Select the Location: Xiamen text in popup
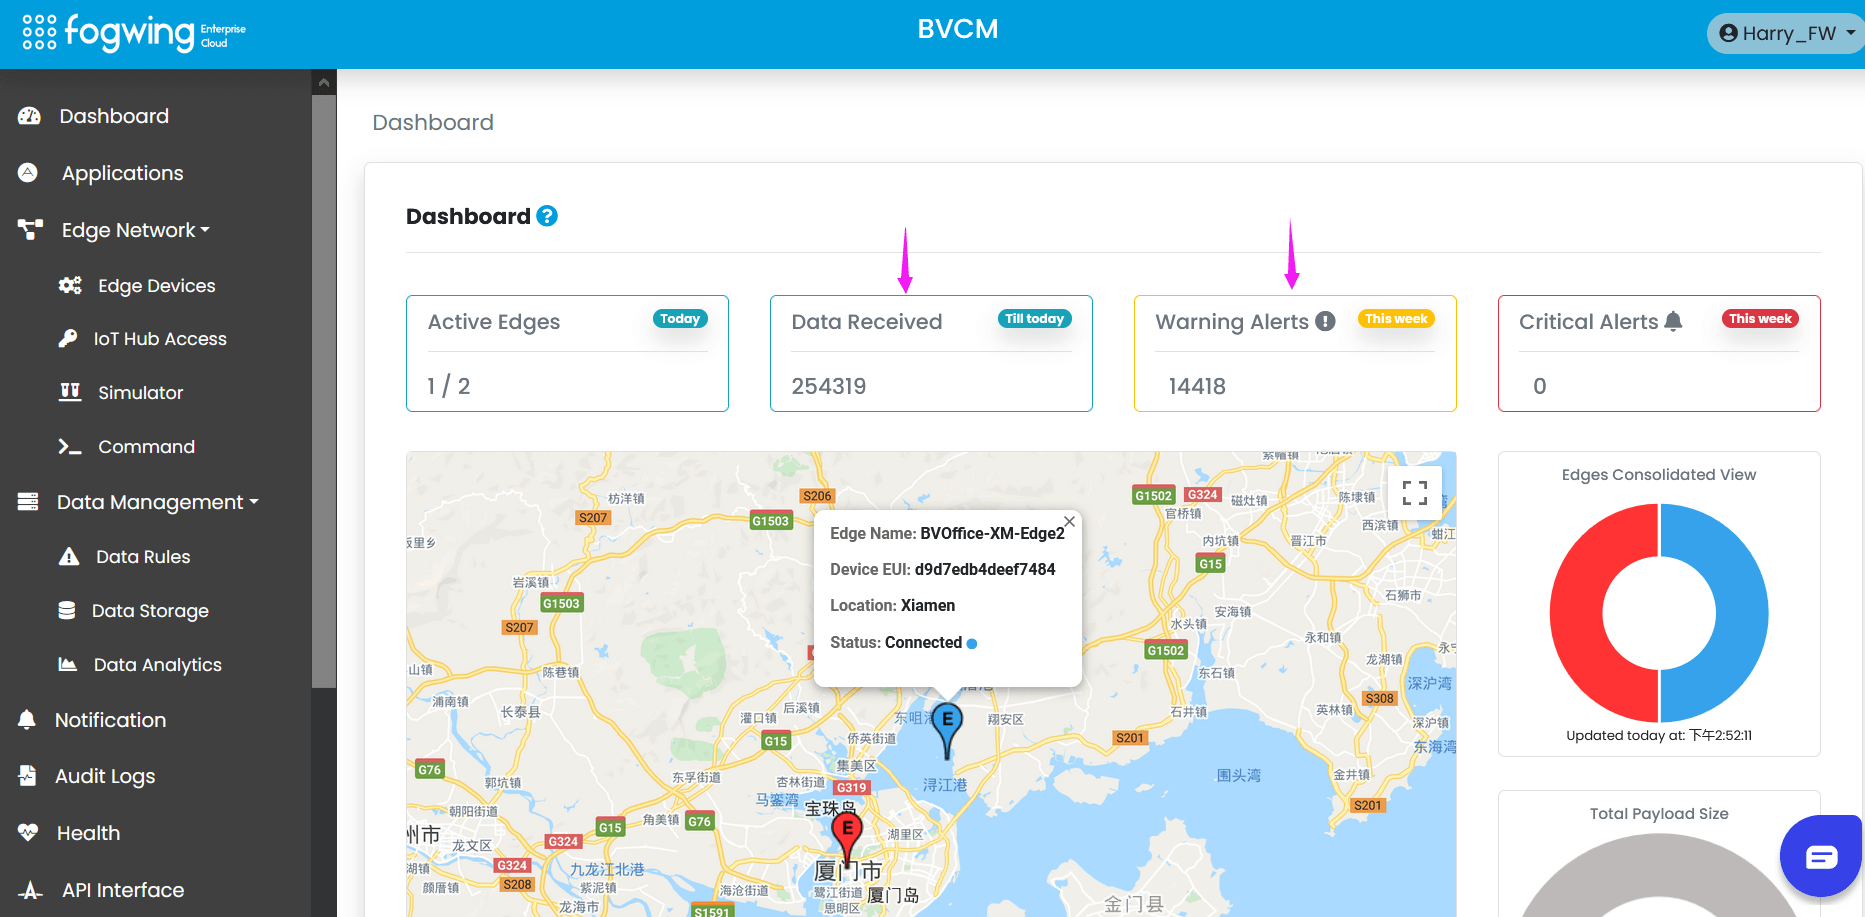The width and height of the screenshot is (1865, 917). [893, 605]
